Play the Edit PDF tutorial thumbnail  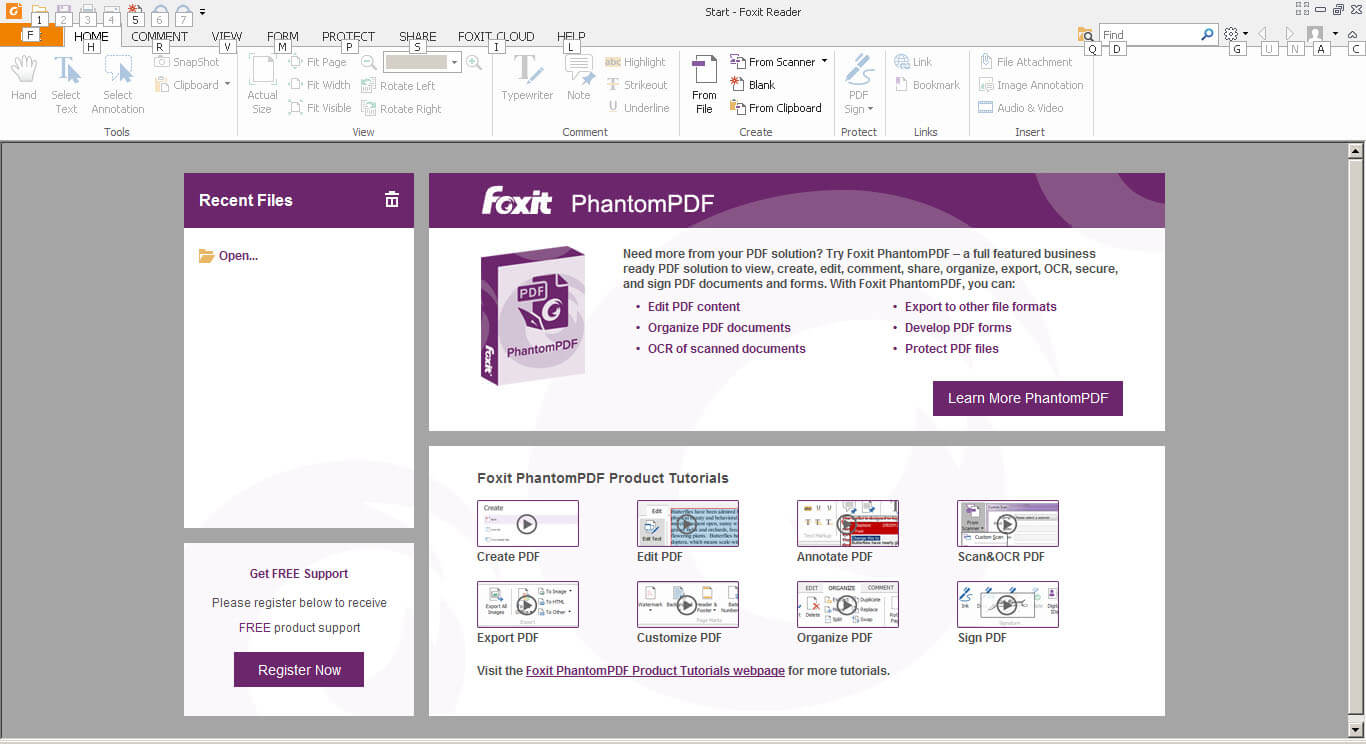pyautogui.click(x=687, y=523)
